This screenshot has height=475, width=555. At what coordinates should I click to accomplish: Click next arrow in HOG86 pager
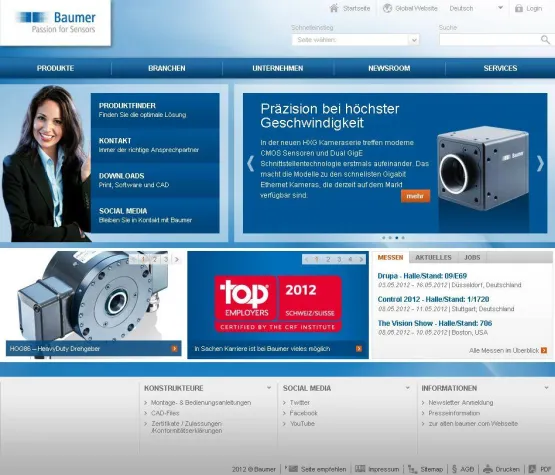(177, 259)
